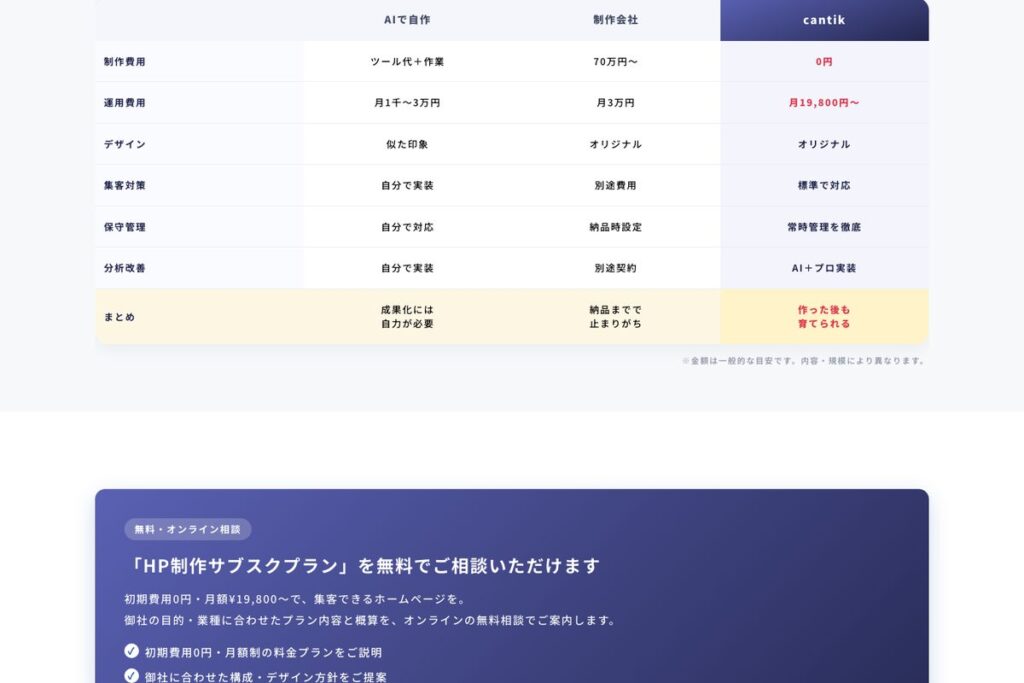Click the ※金額は一般的な目安です footnote
This screenshot has height=683, width=1024.
coord(803,360)
